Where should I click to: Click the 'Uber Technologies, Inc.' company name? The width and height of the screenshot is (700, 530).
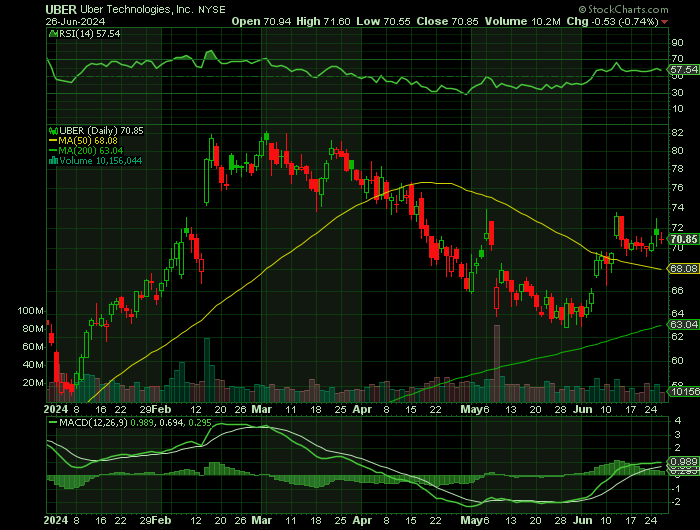137,9
